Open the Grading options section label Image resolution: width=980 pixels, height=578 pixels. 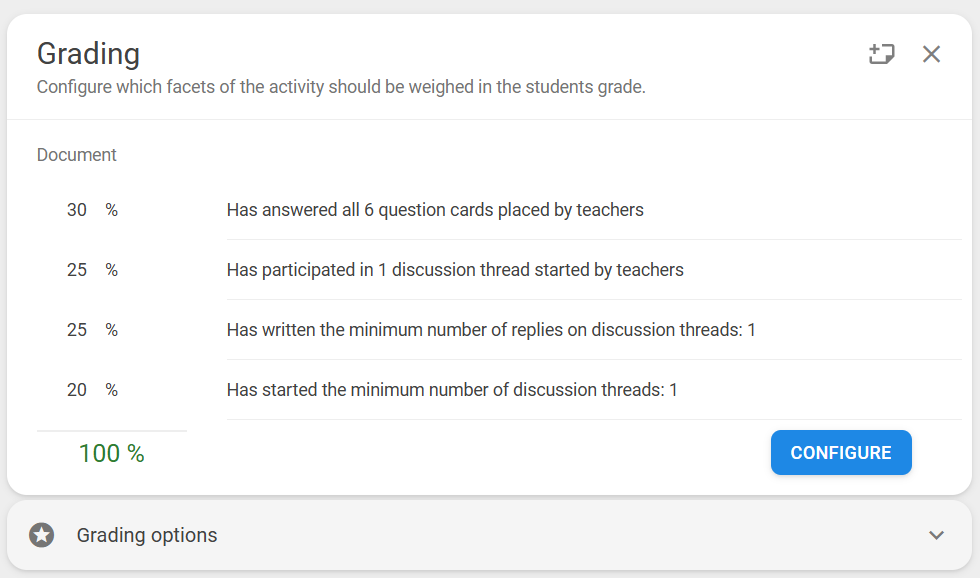coord(147,535)
